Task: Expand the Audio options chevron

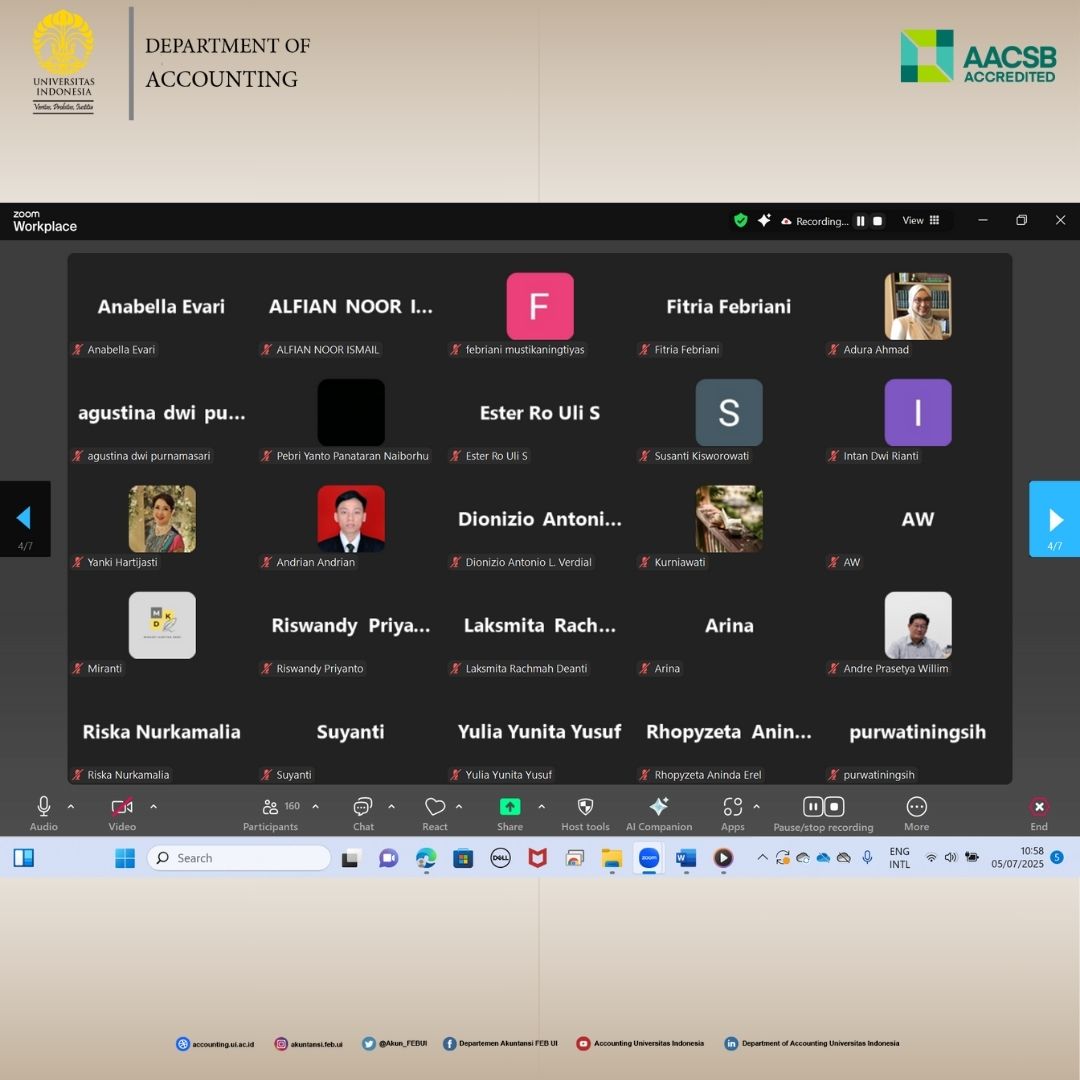Action: tap(71, 806)
